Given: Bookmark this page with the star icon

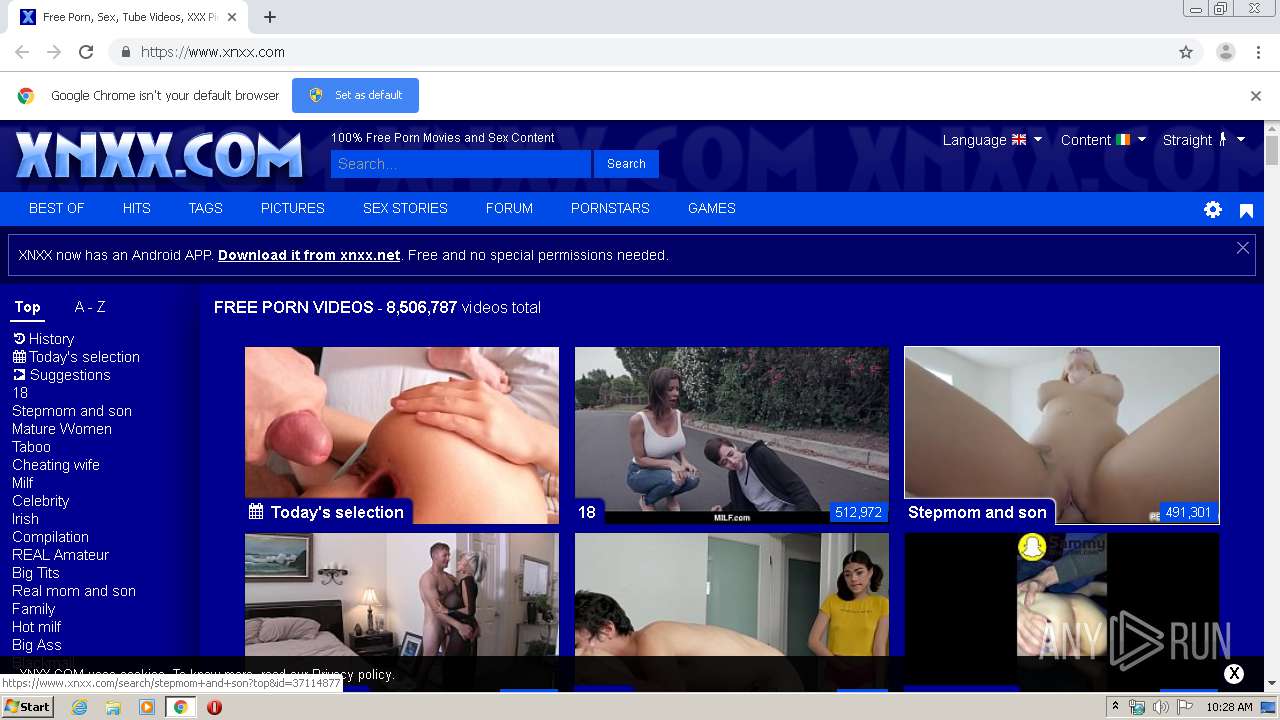Looking at the screenshot, I should coord(1186,52).
